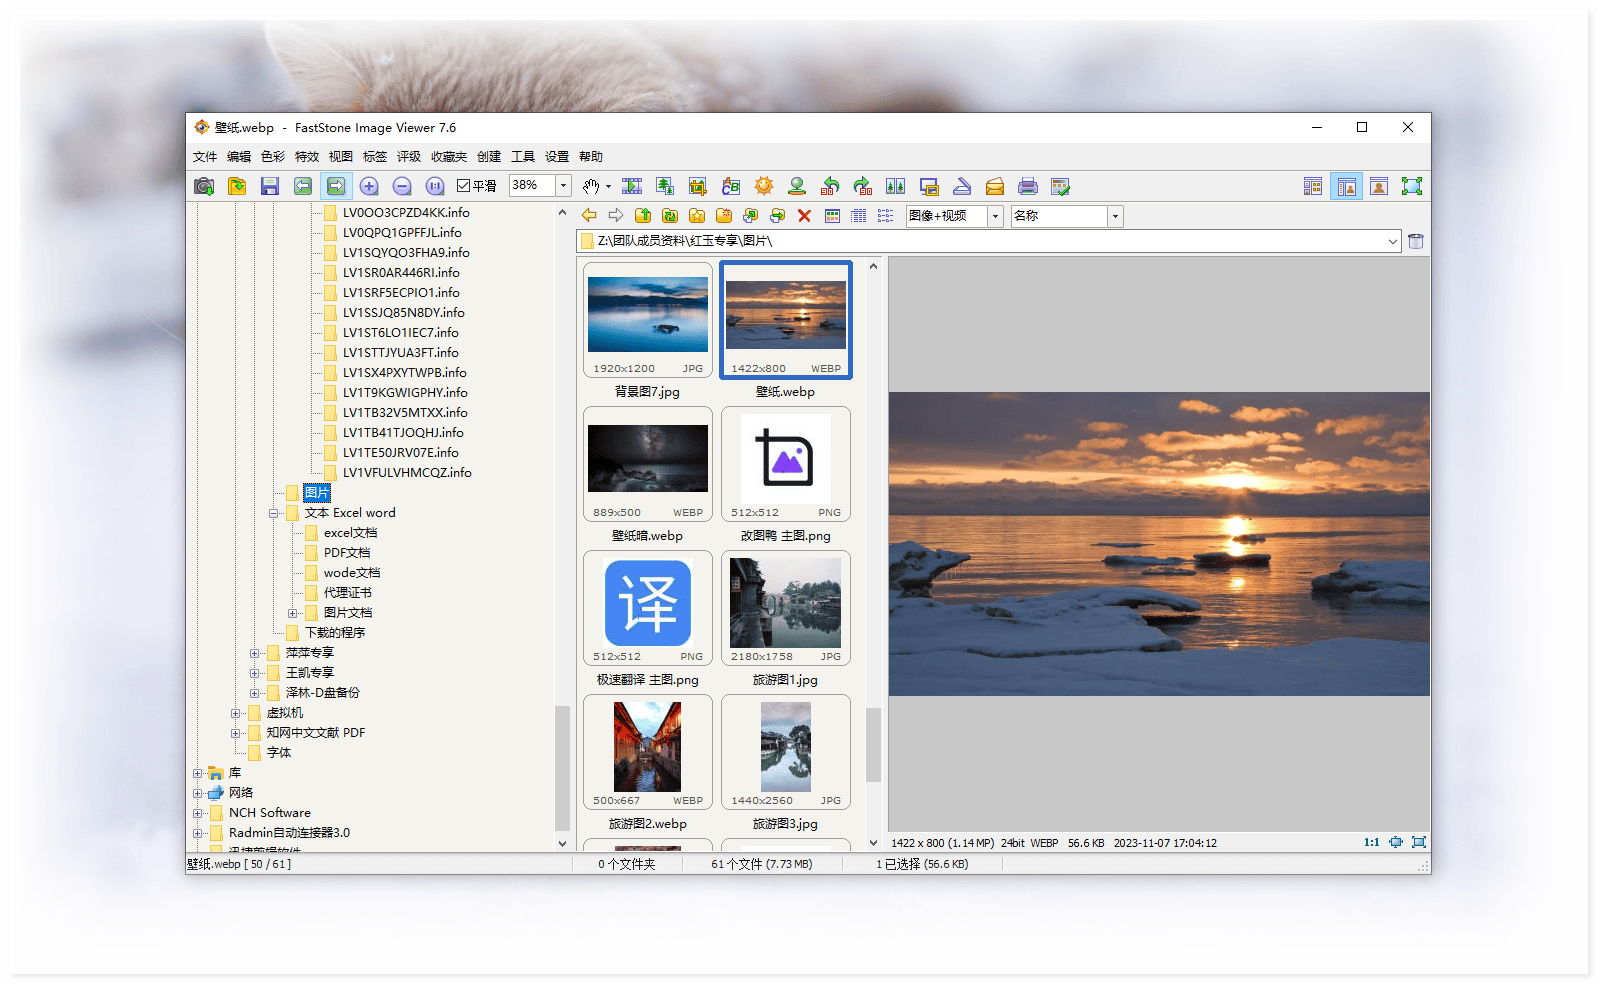Start slideshow with the filmstrip icon
1599x985 pixels.
(x=632, y=186)
